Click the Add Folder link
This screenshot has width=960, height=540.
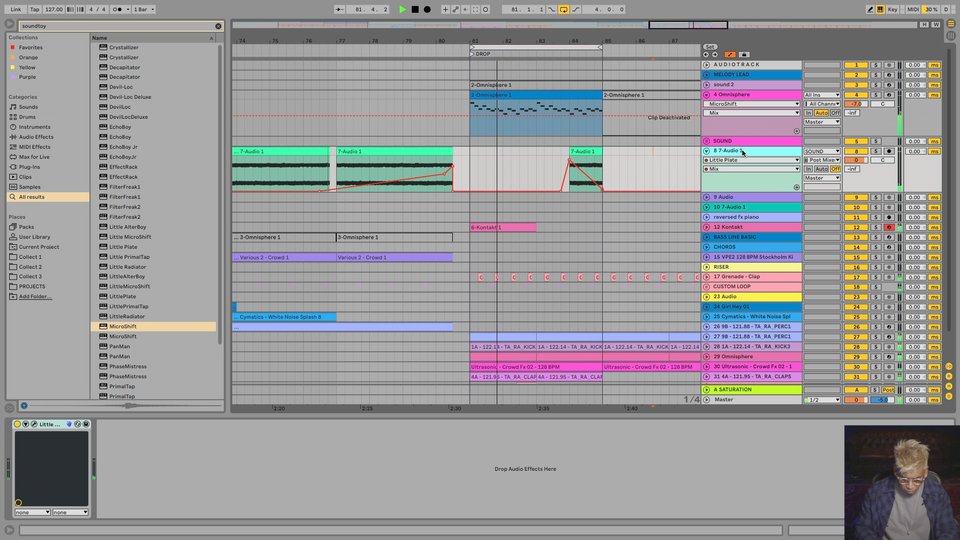[35, 296]
